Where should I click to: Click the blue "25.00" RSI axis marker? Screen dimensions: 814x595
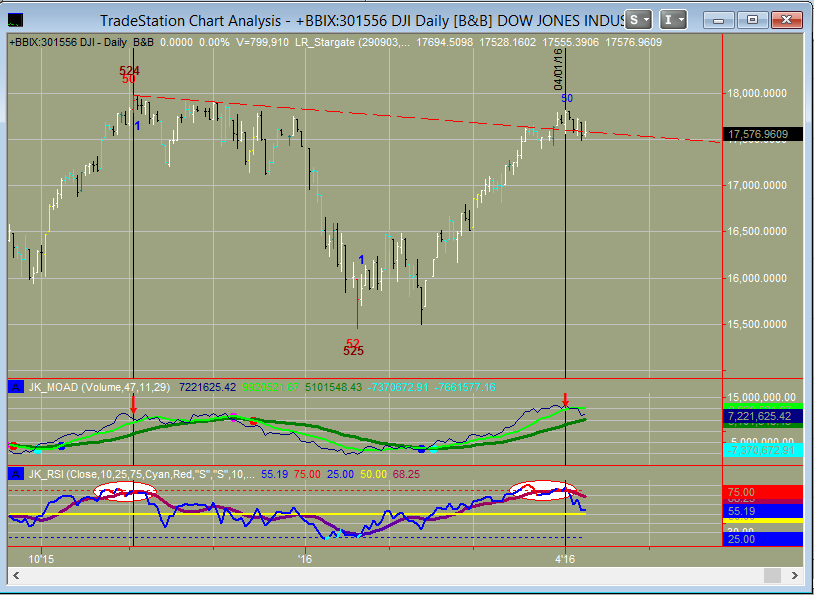tap(763, 539)
